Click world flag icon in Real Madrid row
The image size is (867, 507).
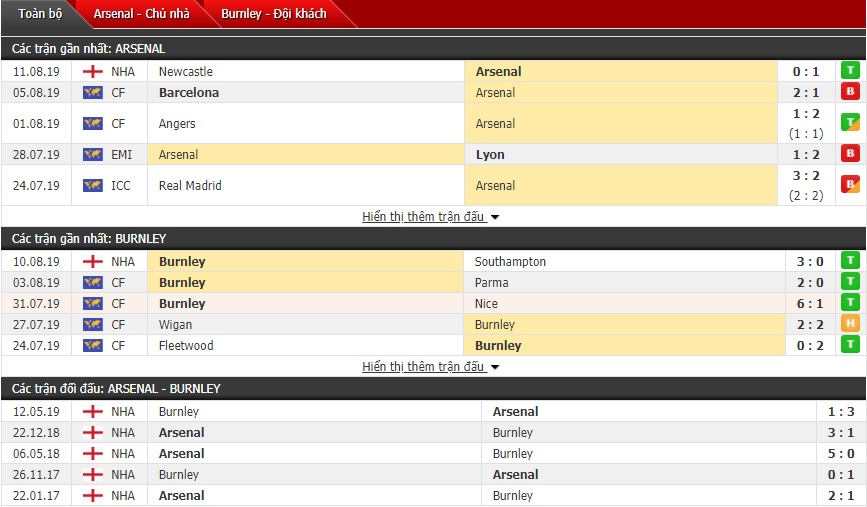click(93, 185)
